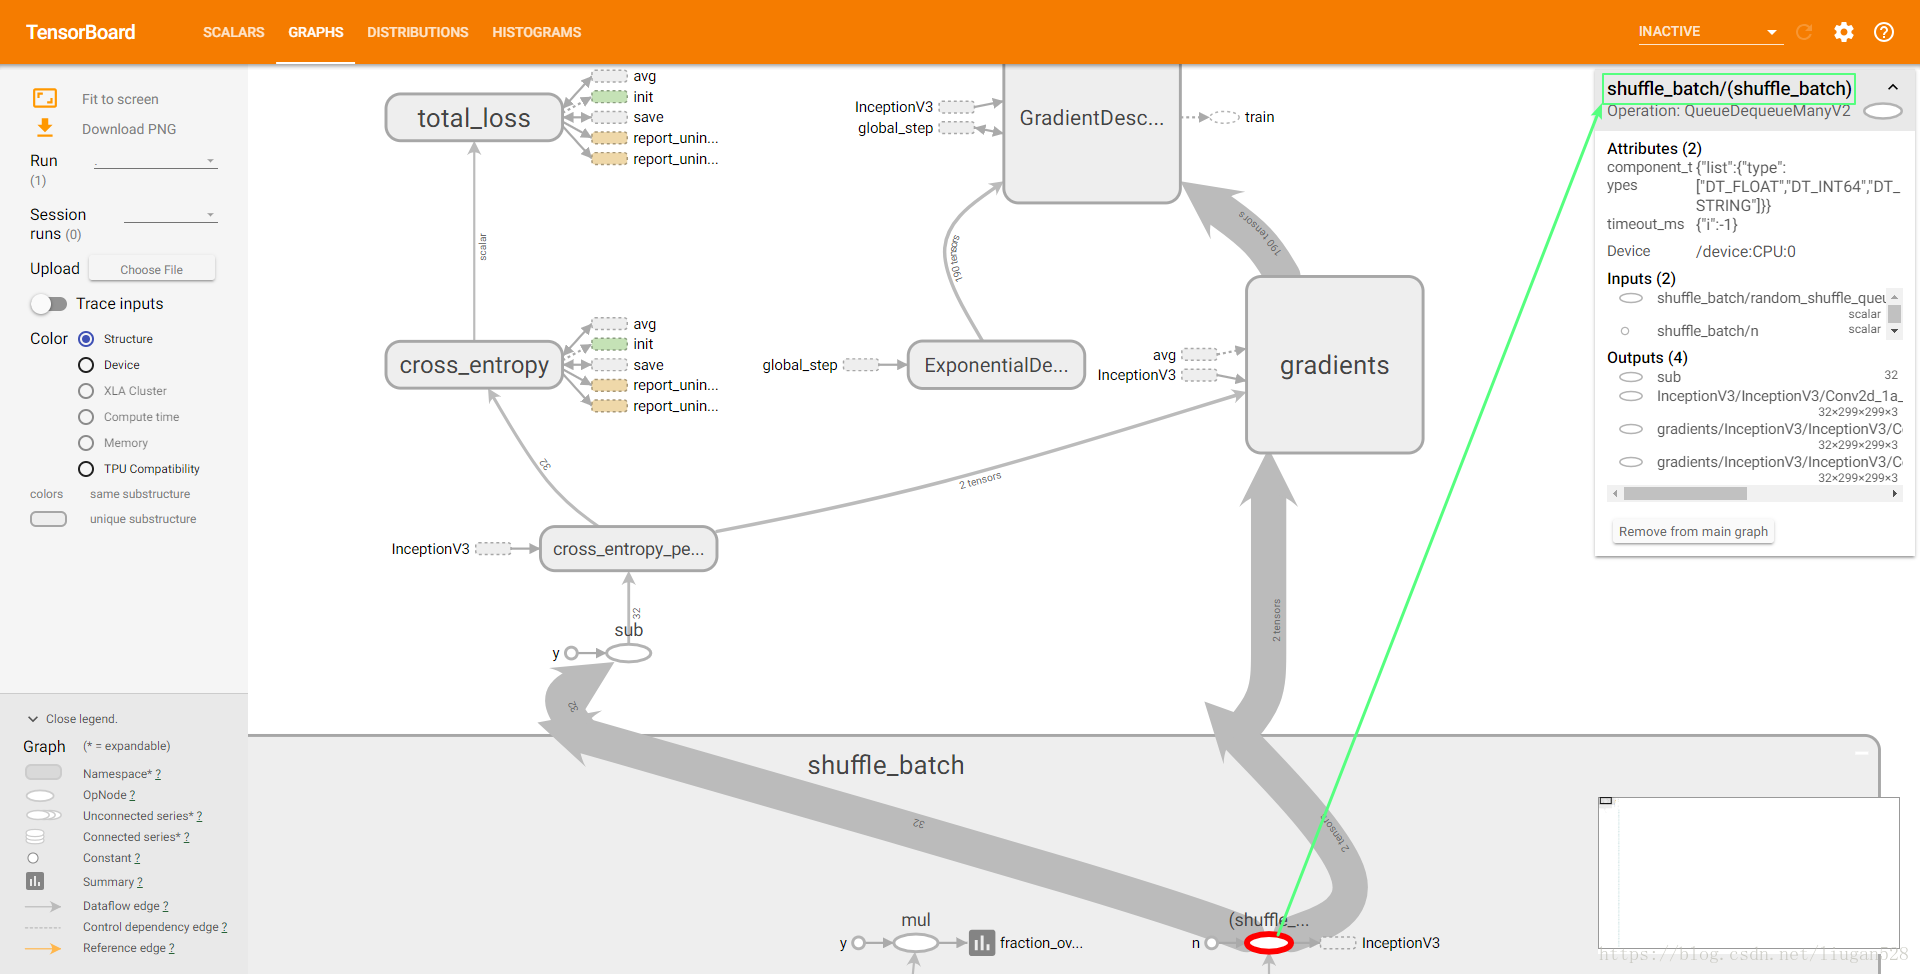
Task: Click global_step node feeding ExponentialDe...
Action: pos(861,365)
